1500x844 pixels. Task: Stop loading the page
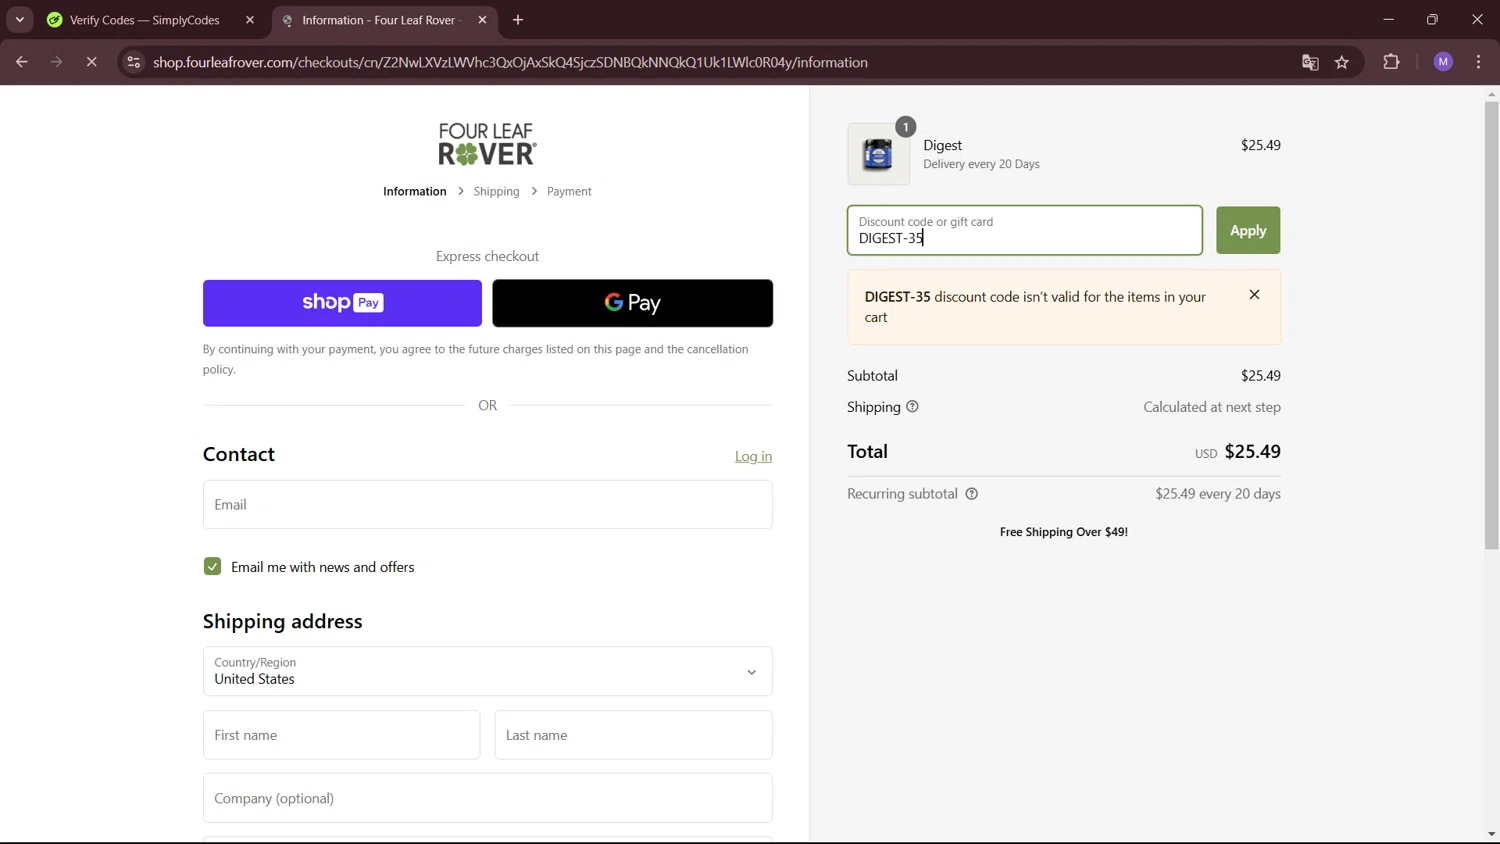[92, 62]
